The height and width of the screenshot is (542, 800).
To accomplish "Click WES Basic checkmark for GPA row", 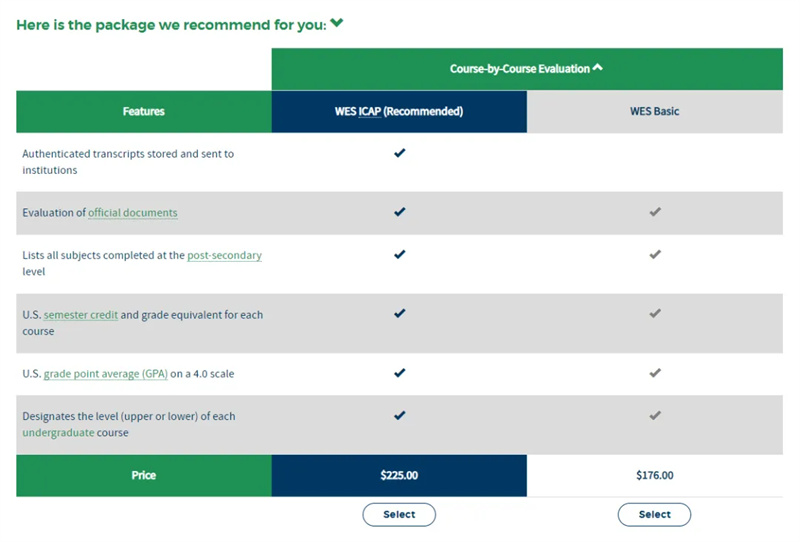I will (x=655, y=373).
